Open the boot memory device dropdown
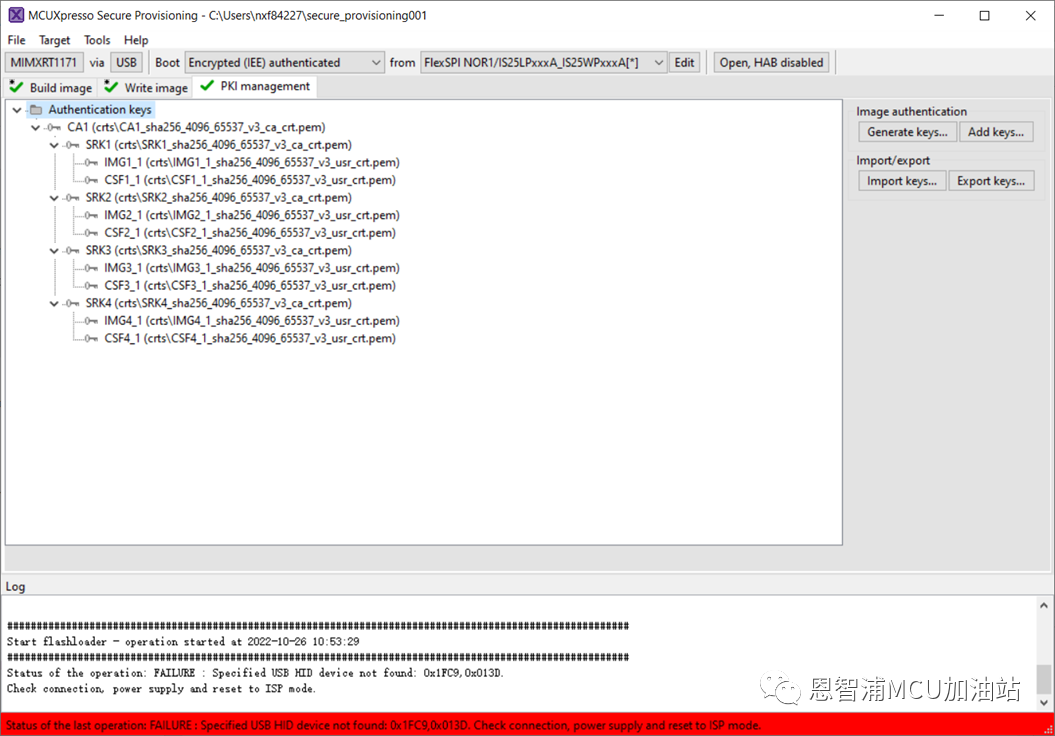The image size is (1055, 736). tap(544, 63)
